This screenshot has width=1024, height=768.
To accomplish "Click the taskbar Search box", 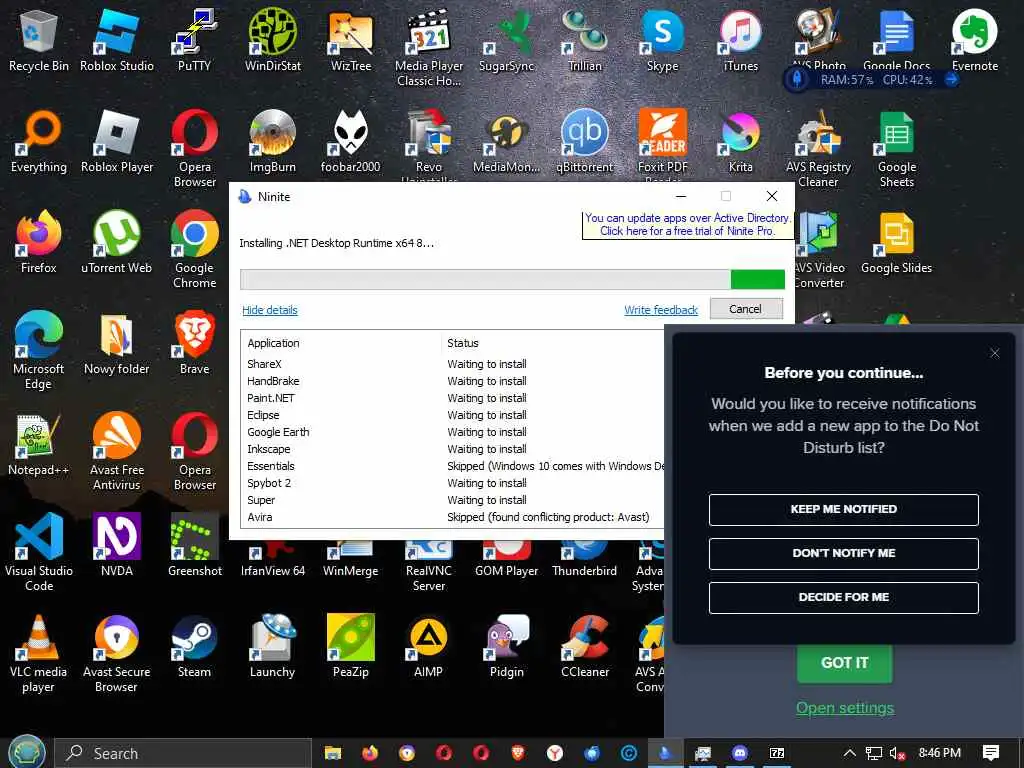I will (x=183, y=753).
